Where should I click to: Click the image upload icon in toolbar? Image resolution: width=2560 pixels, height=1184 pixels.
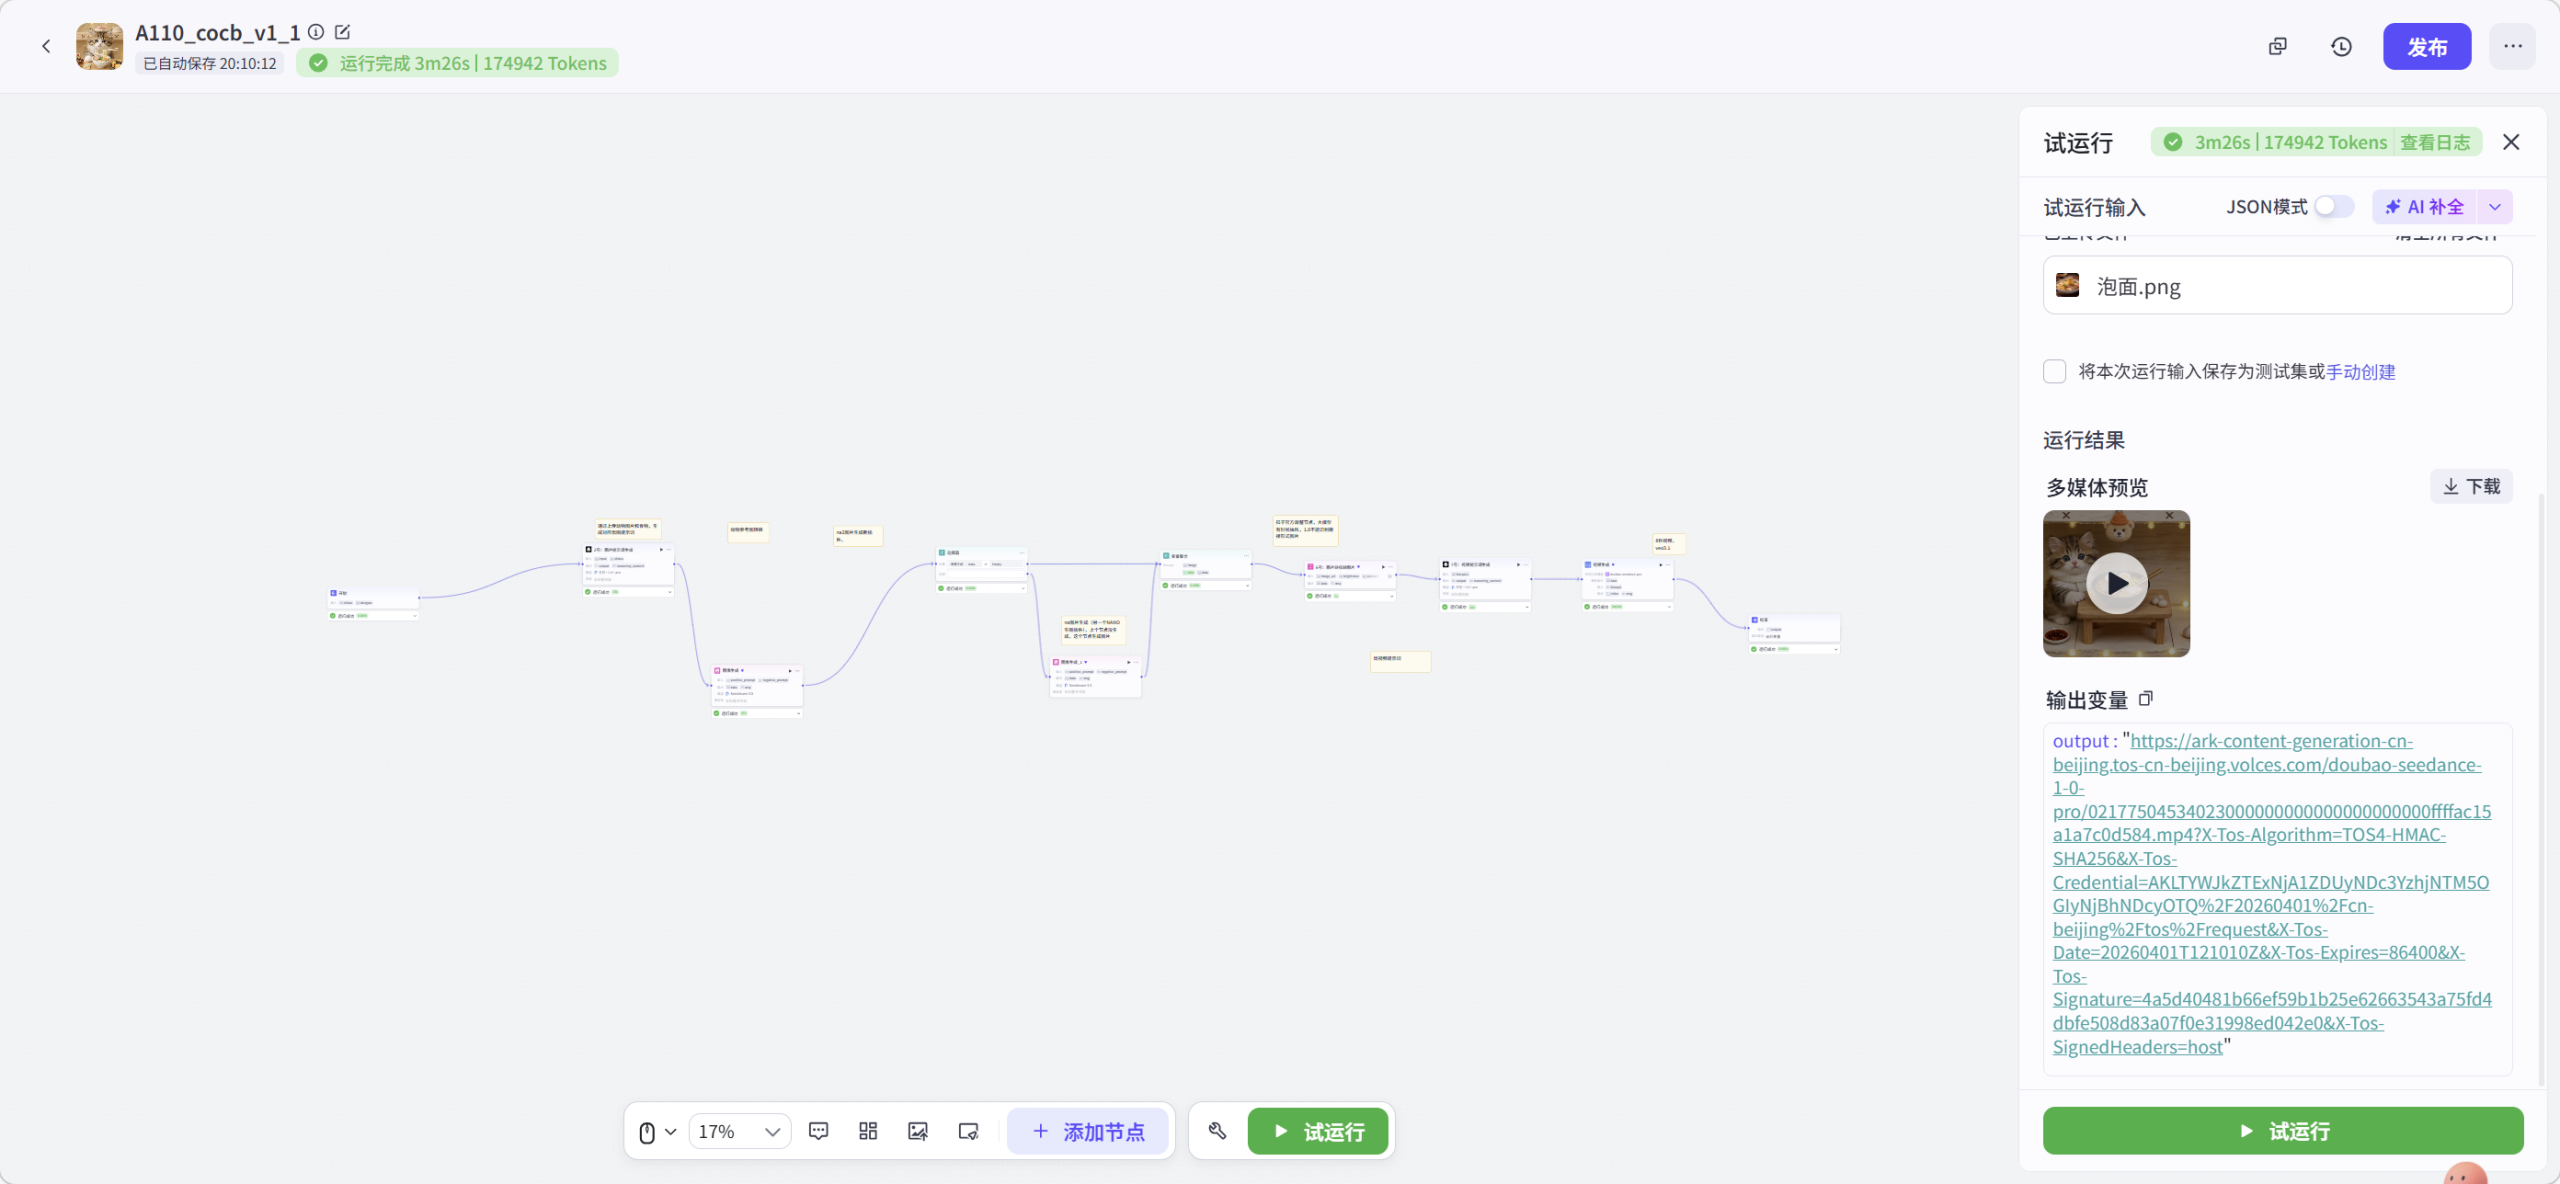tap(917, 1131)
